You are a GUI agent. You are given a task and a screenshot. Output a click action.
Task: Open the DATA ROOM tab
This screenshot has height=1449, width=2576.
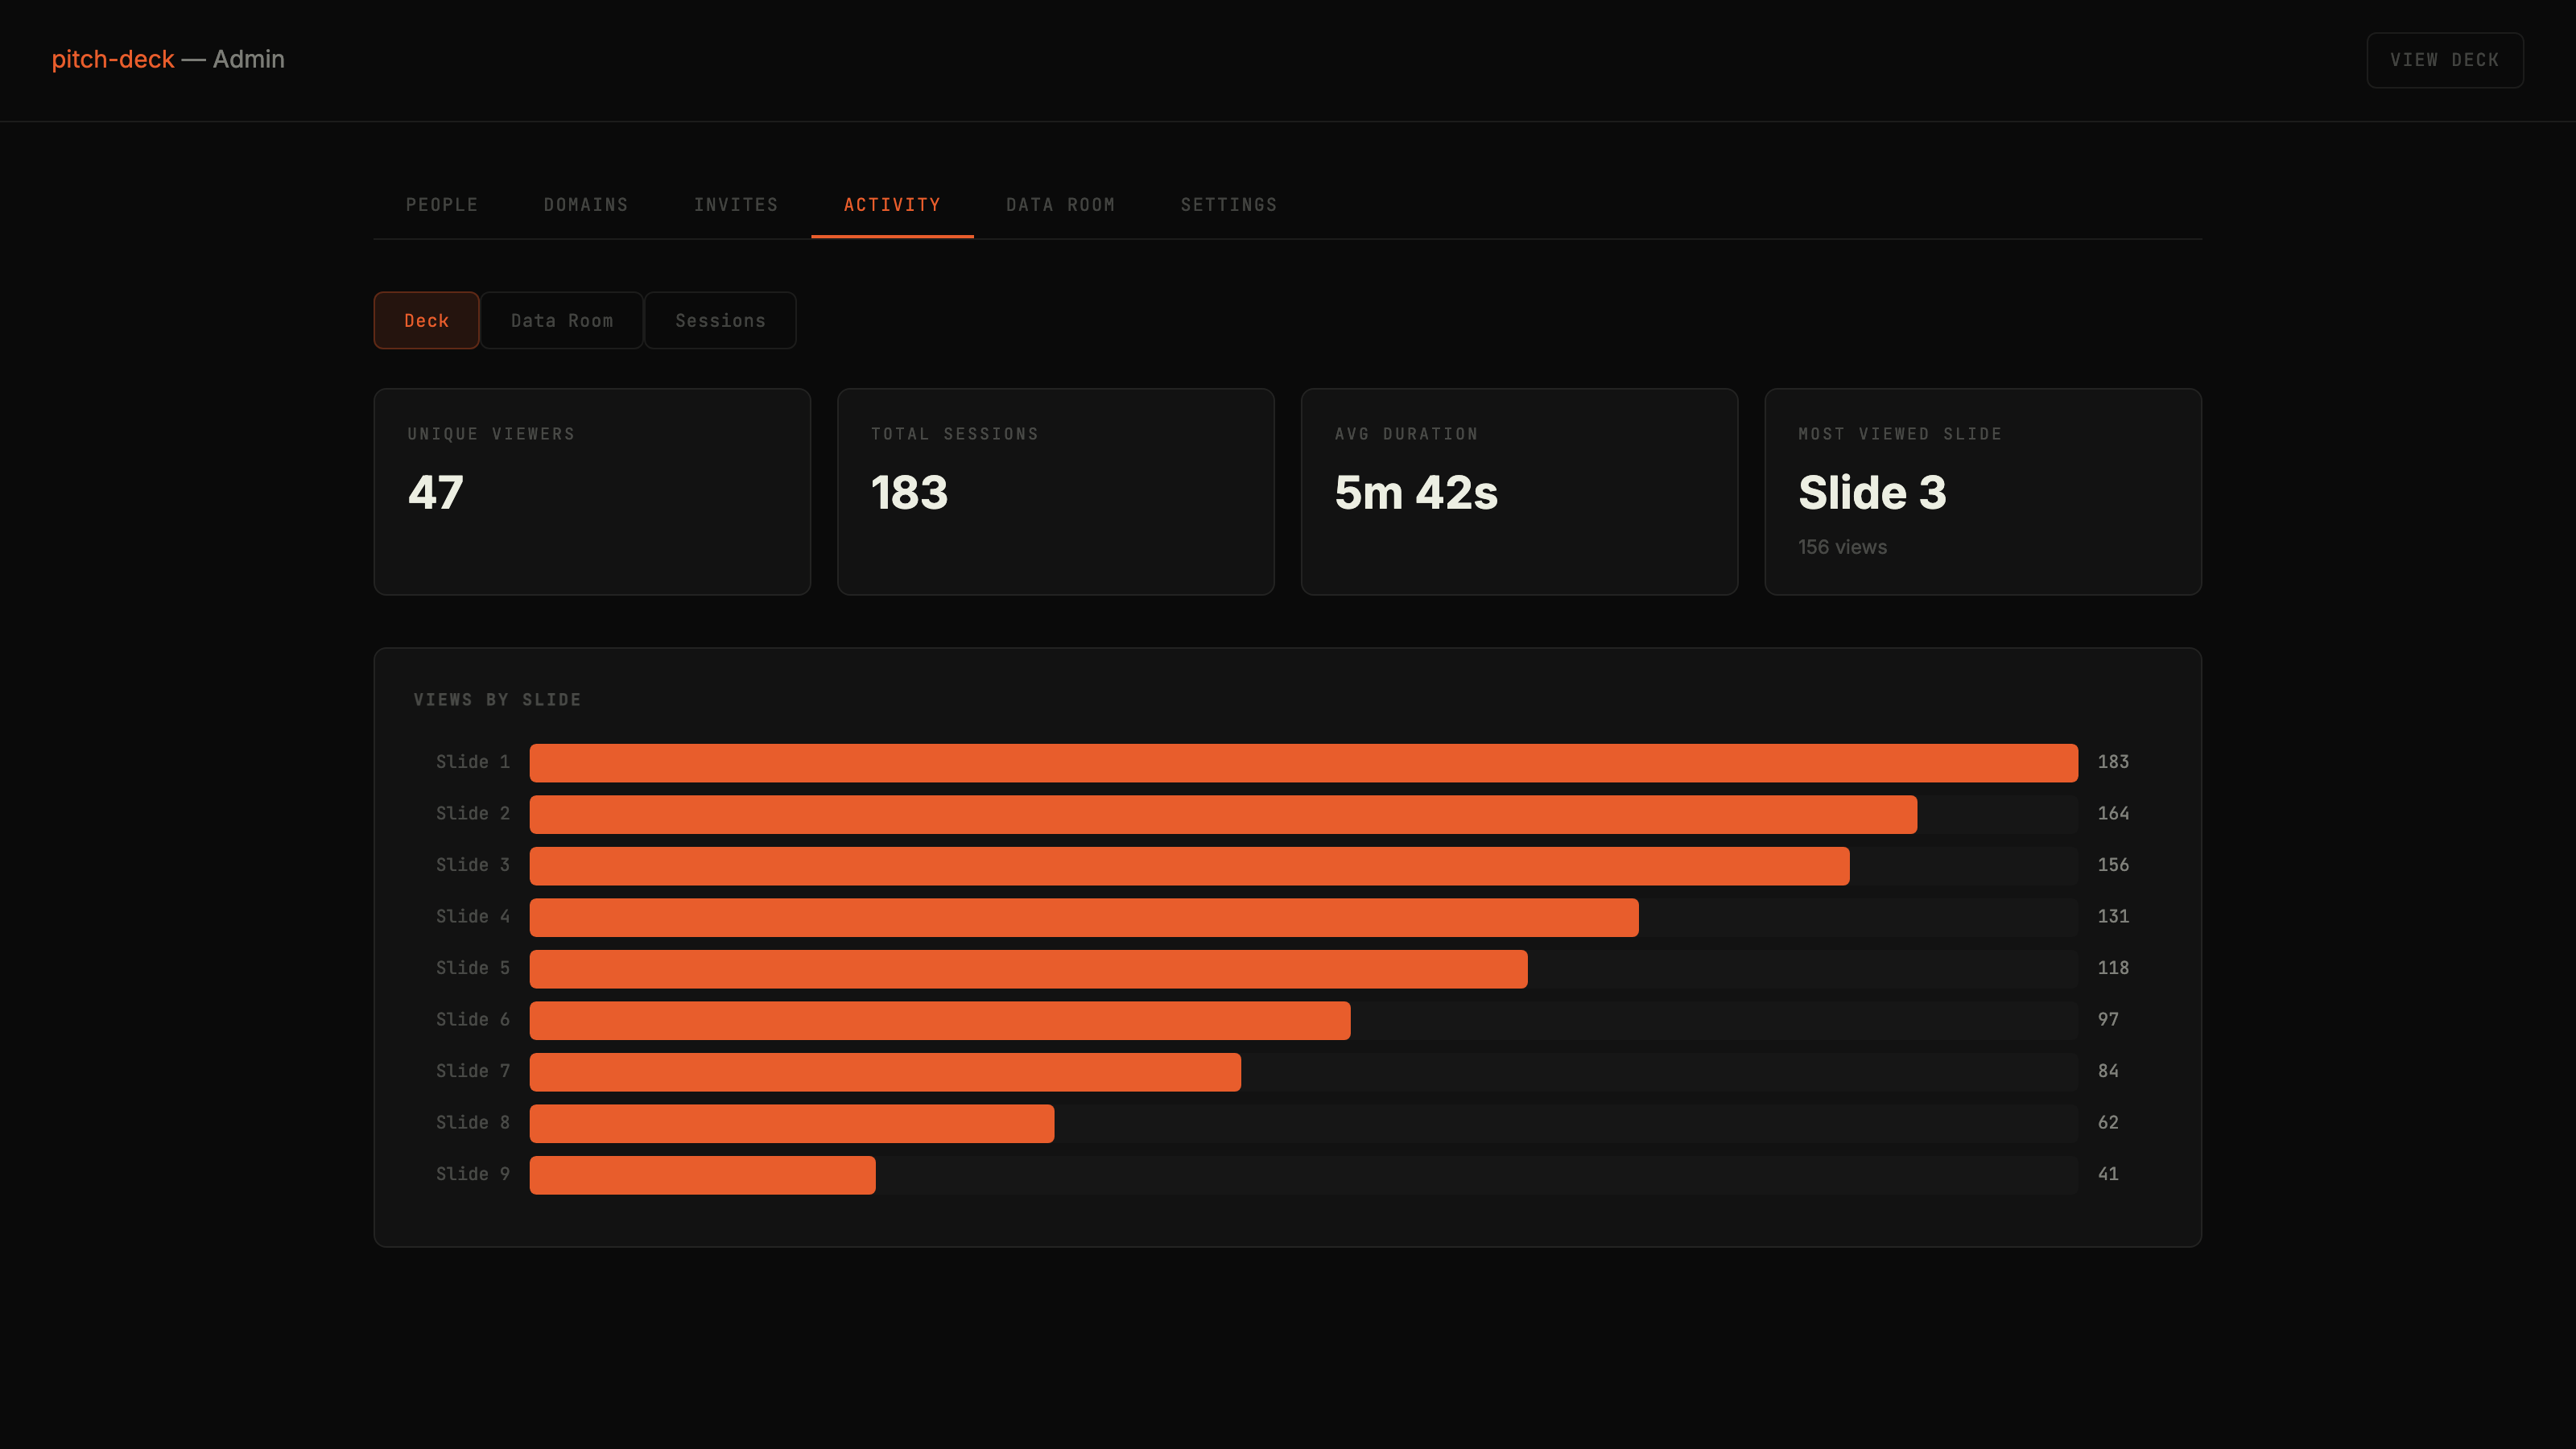pyautogui.click(x=1060, y=205)
